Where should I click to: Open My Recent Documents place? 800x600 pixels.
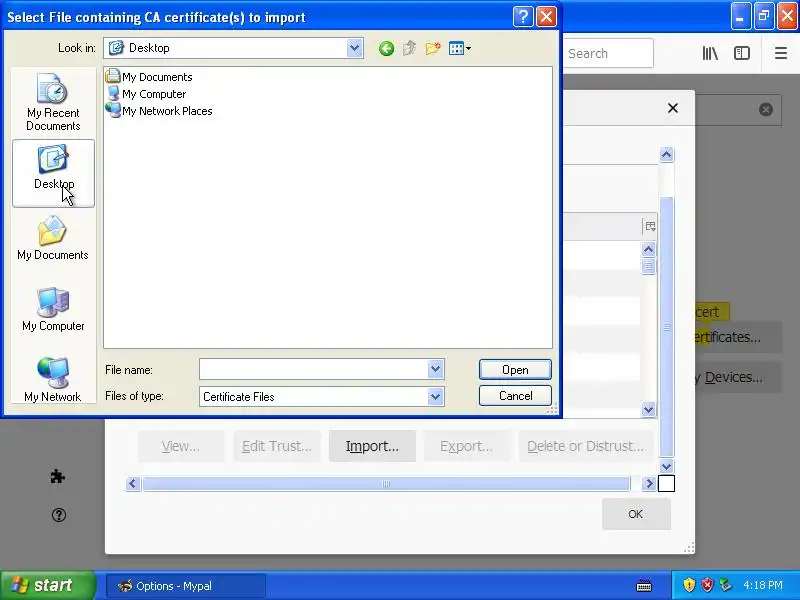(x=53, y=103)
